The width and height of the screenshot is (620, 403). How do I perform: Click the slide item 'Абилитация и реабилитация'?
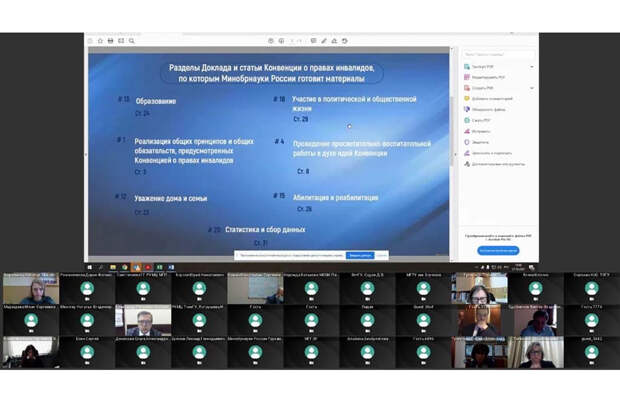[x=335, y=197]
